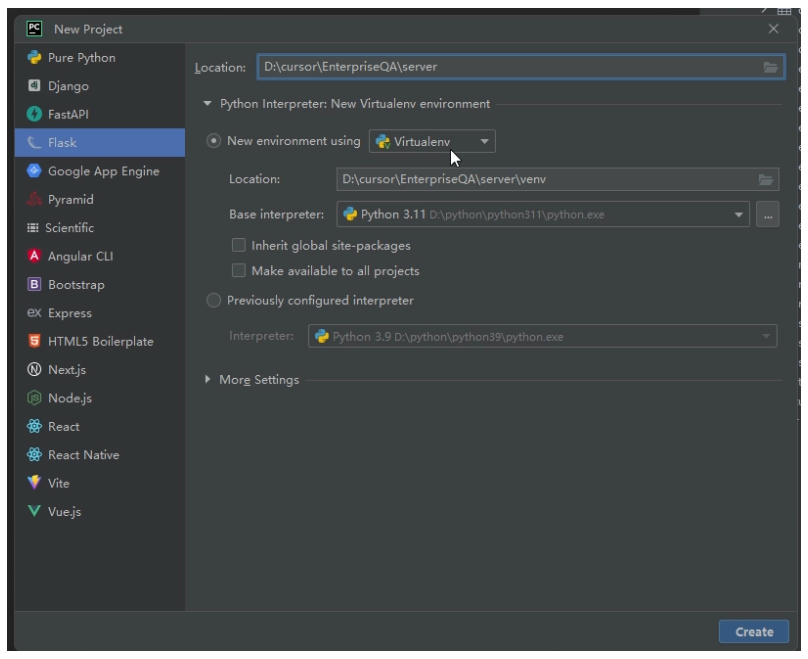The image size is (808, 659).
Task: Choose Pure Python project type
Action: (99, 57)
